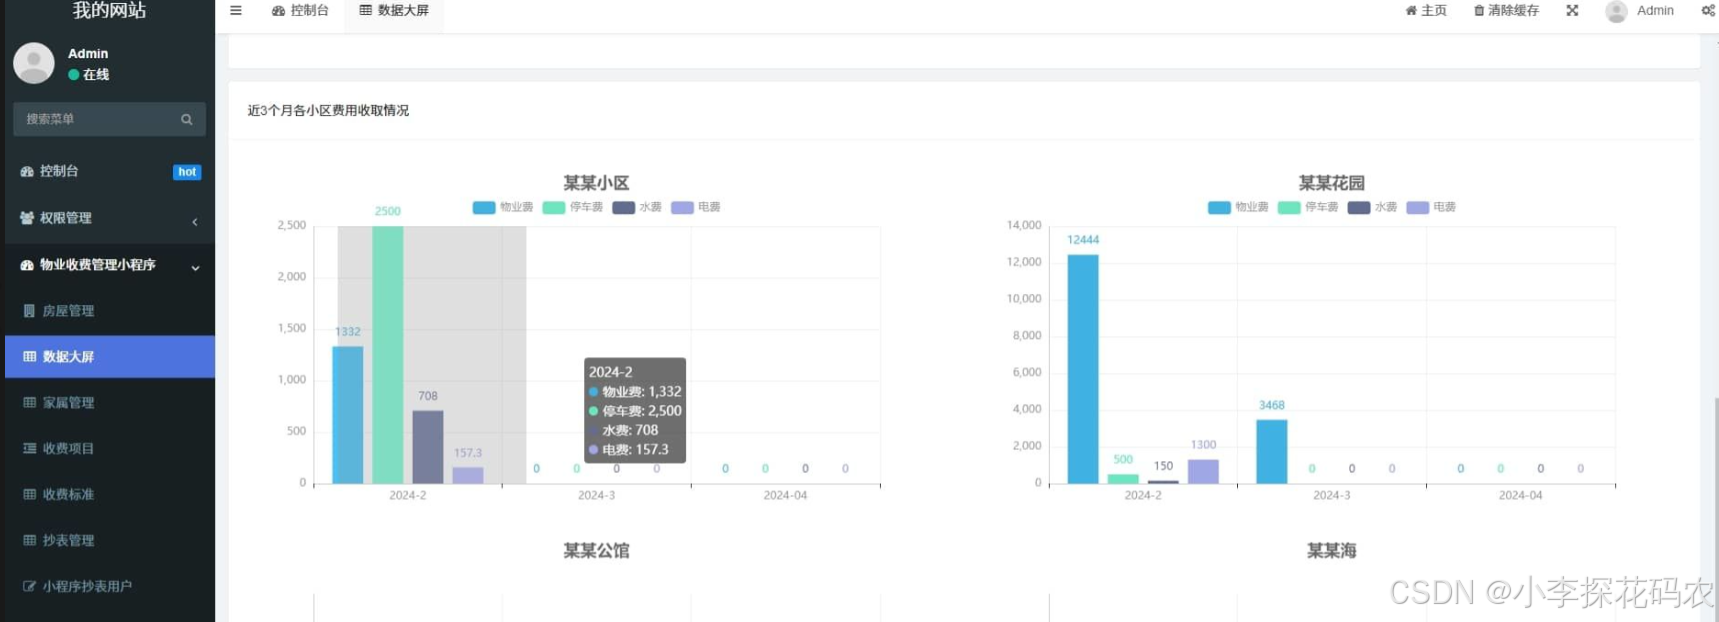Viewport: 1719px width, 622px height.
Task: Click the 在线 status indicator
Action: point(89,75)
